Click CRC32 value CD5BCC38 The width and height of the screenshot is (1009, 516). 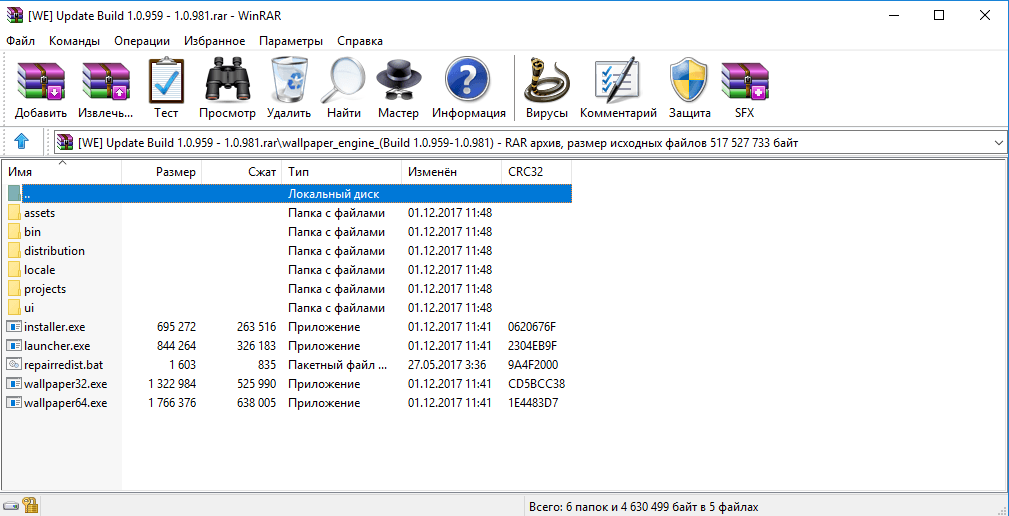click(536, 384)
